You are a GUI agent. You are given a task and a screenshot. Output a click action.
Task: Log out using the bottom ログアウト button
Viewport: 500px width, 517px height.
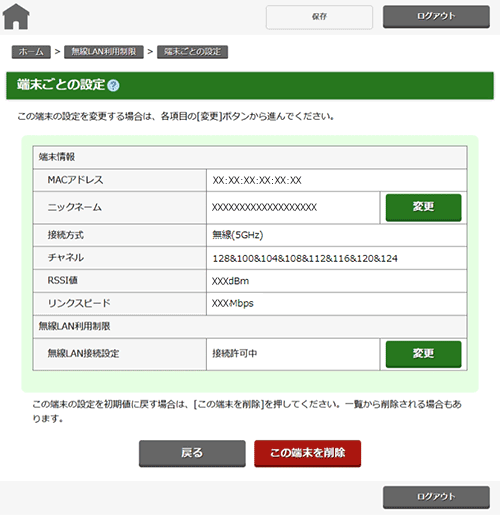click(x=436, y=497)
